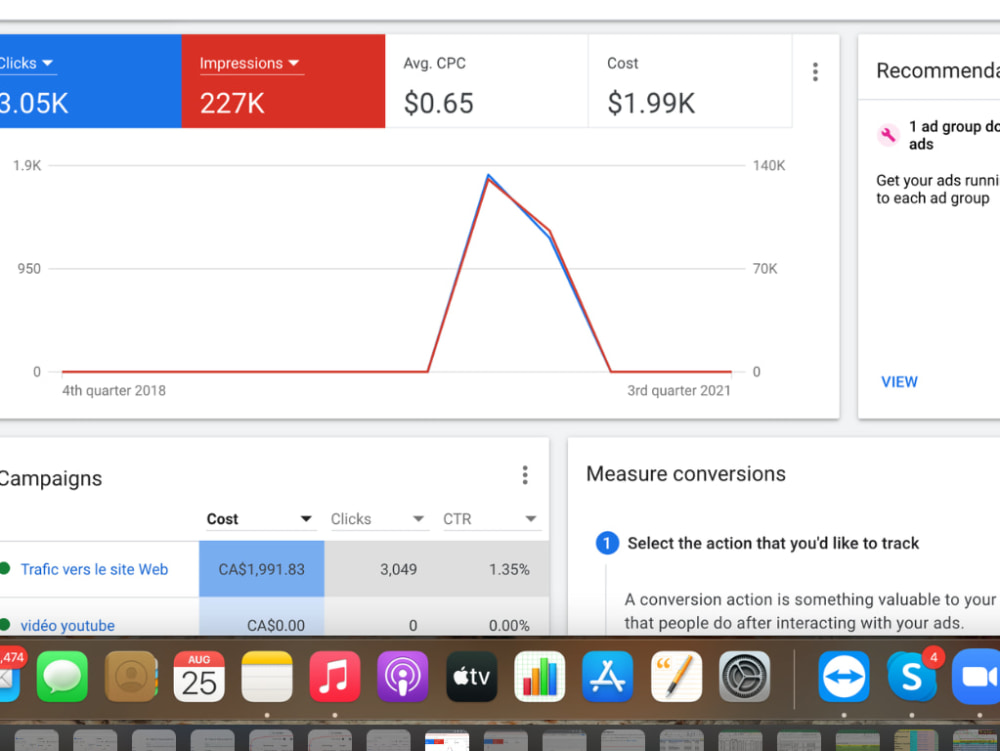Launch the Music app in the dock
Screen dimensions: 1000x751
point(335,676)
